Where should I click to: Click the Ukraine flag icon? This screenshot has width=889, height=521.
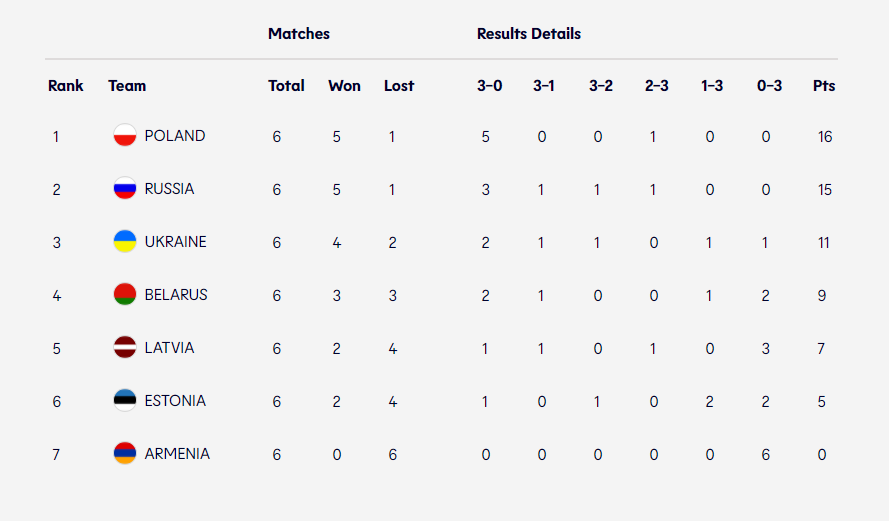(125, 242)
